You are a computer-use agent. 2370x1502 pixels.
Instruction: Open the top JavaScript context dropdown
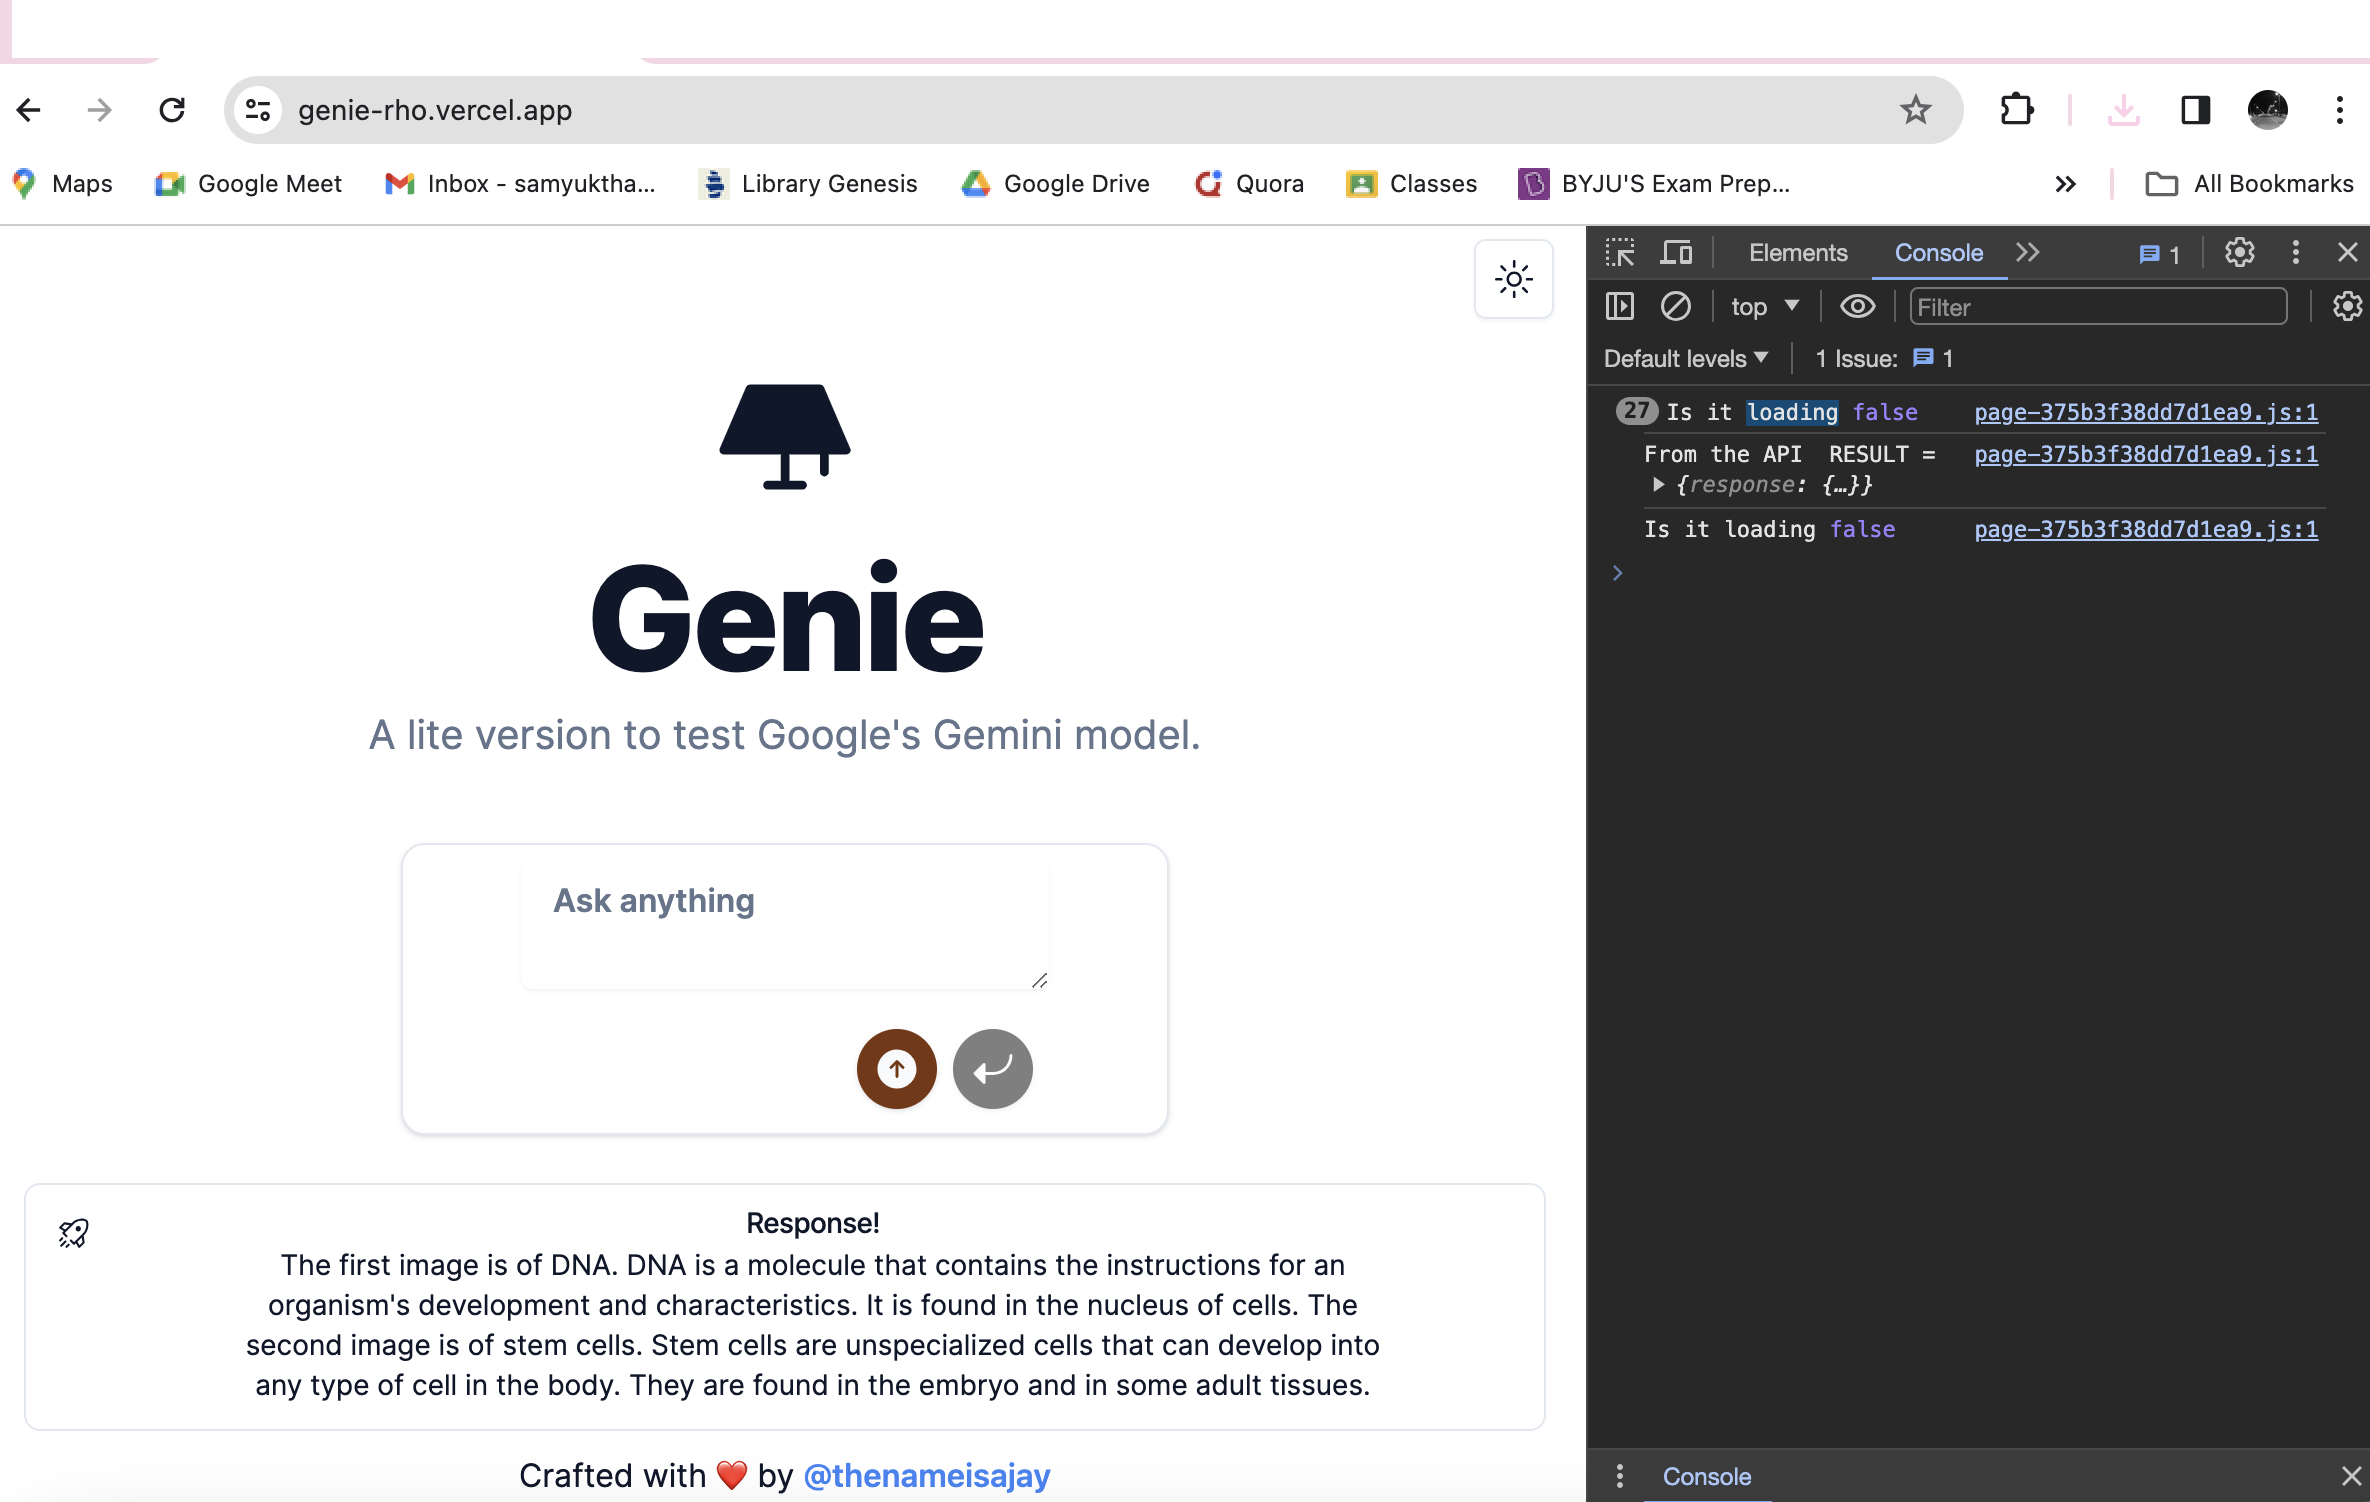click(1765, 307)
